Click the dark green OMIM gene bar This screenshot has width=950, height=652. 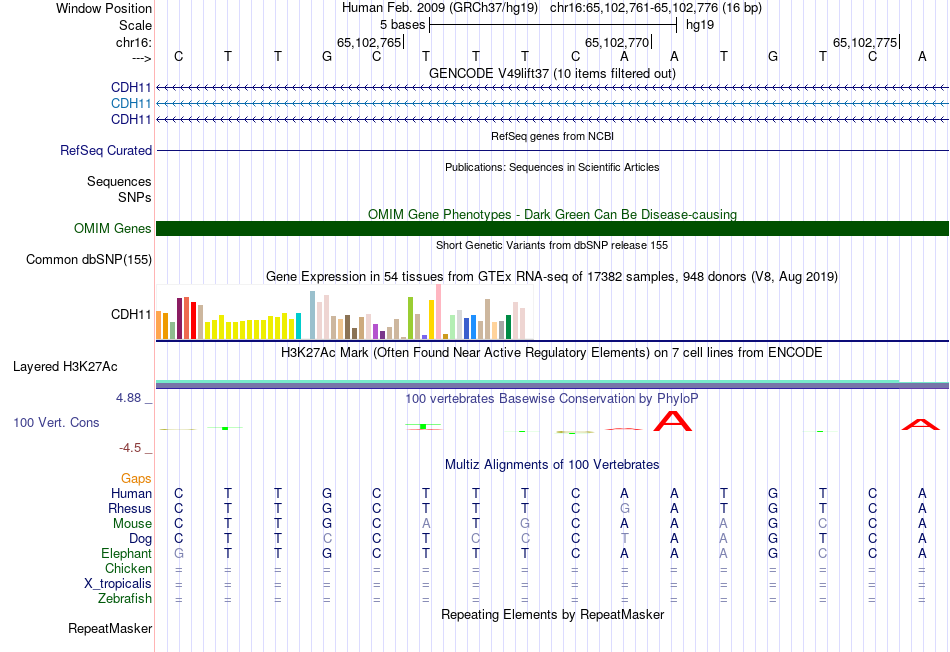click(x=552, y=228)
